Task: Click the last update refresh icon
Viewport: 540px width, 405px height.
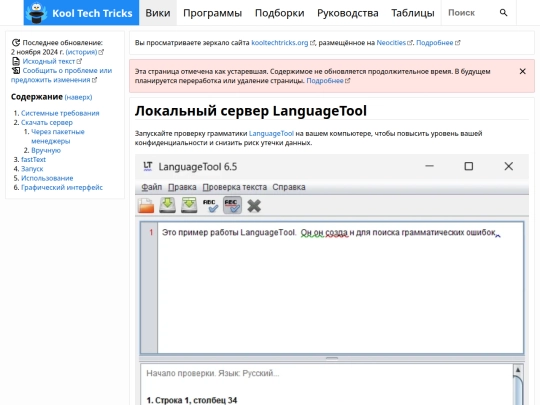Action: coord(16,43)
